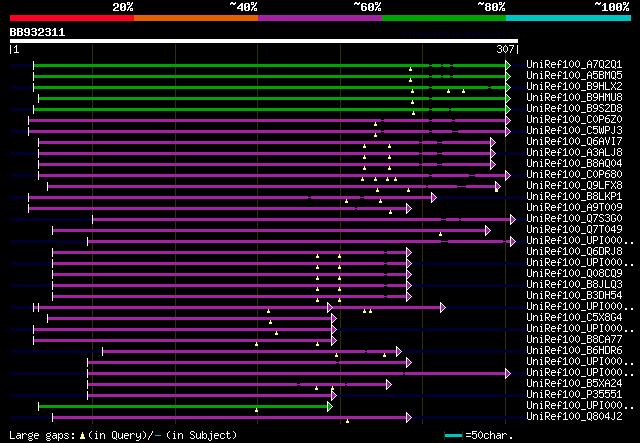
Task: Click the green alignment bar for A7Q2Q1
Action: click(269, 65)
